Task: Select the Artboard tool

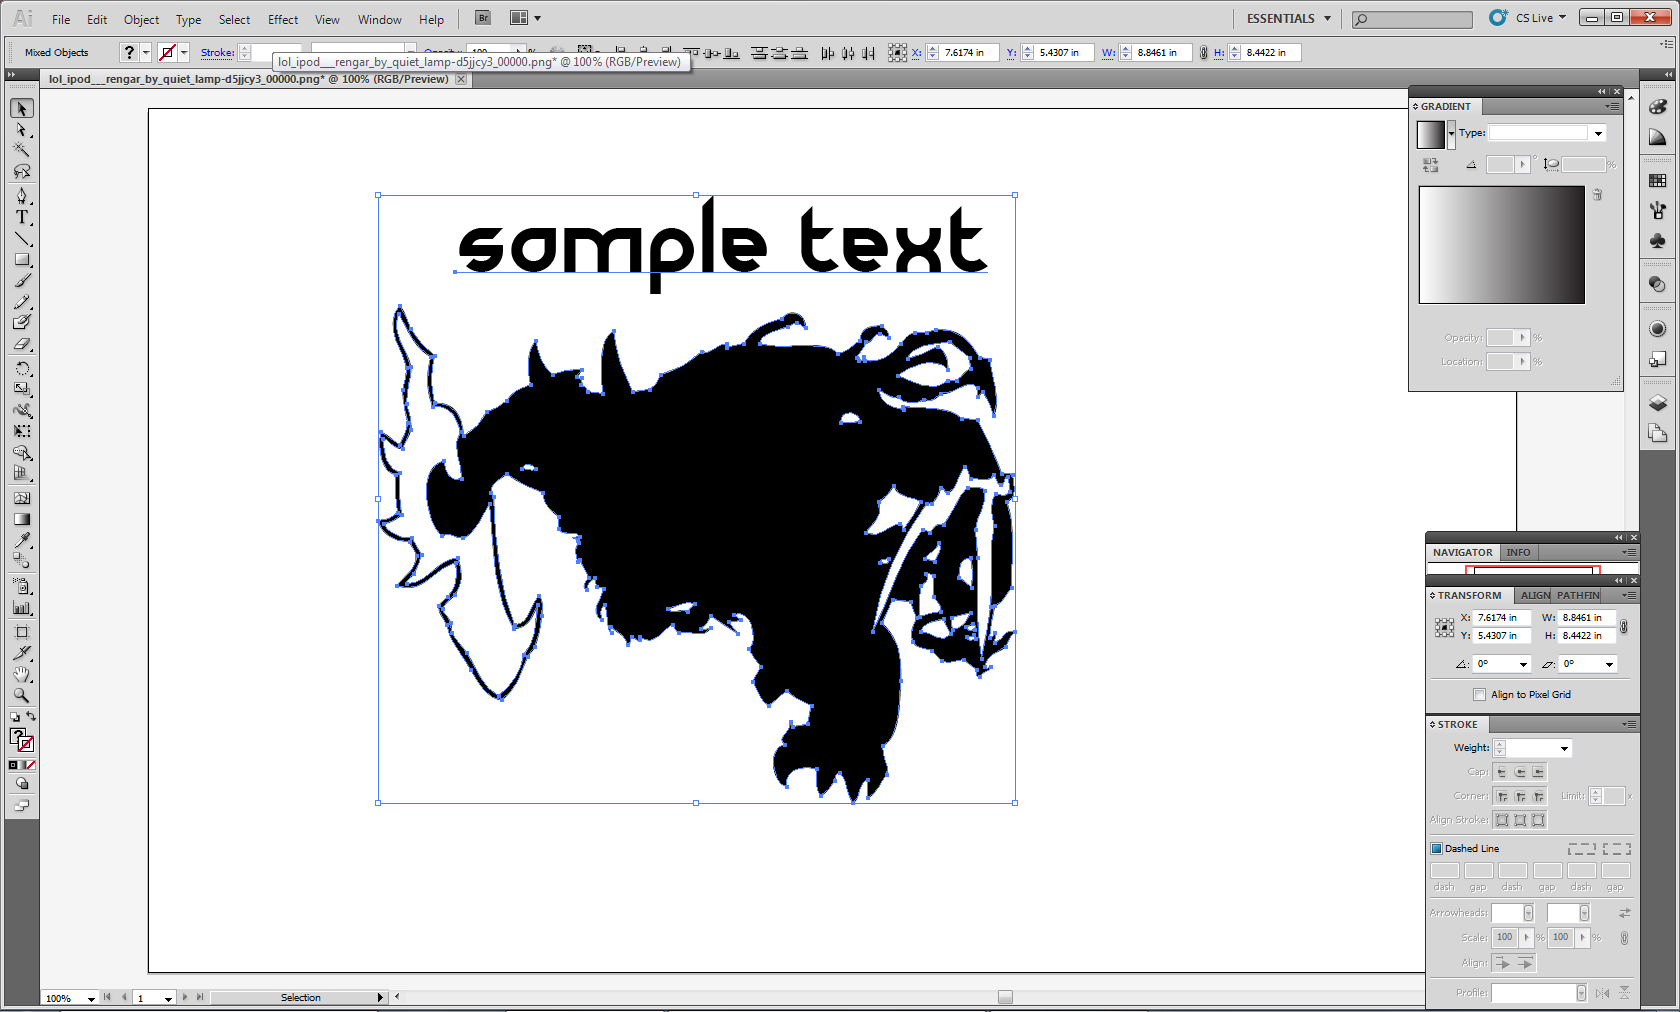Action: 22,632
